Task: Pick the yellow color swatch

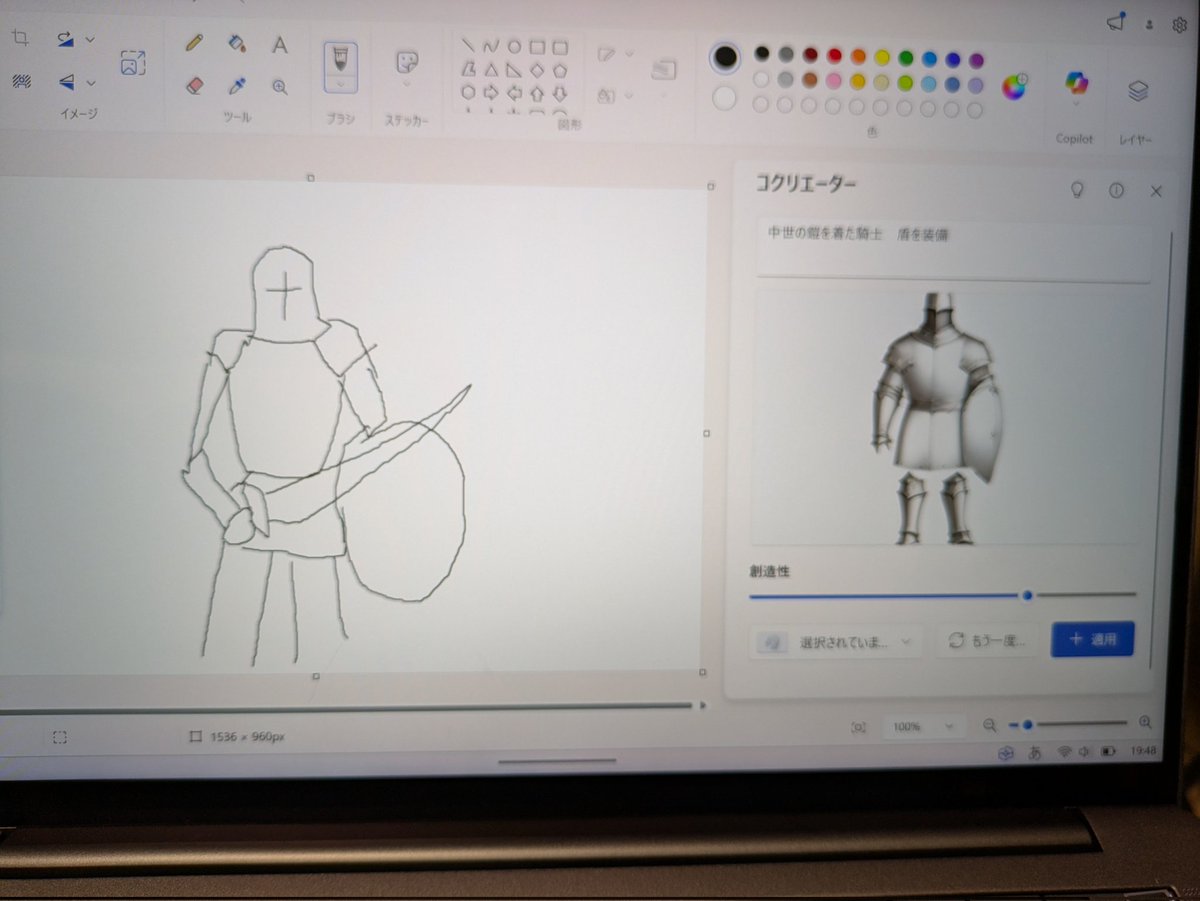Action: [882, 57]
